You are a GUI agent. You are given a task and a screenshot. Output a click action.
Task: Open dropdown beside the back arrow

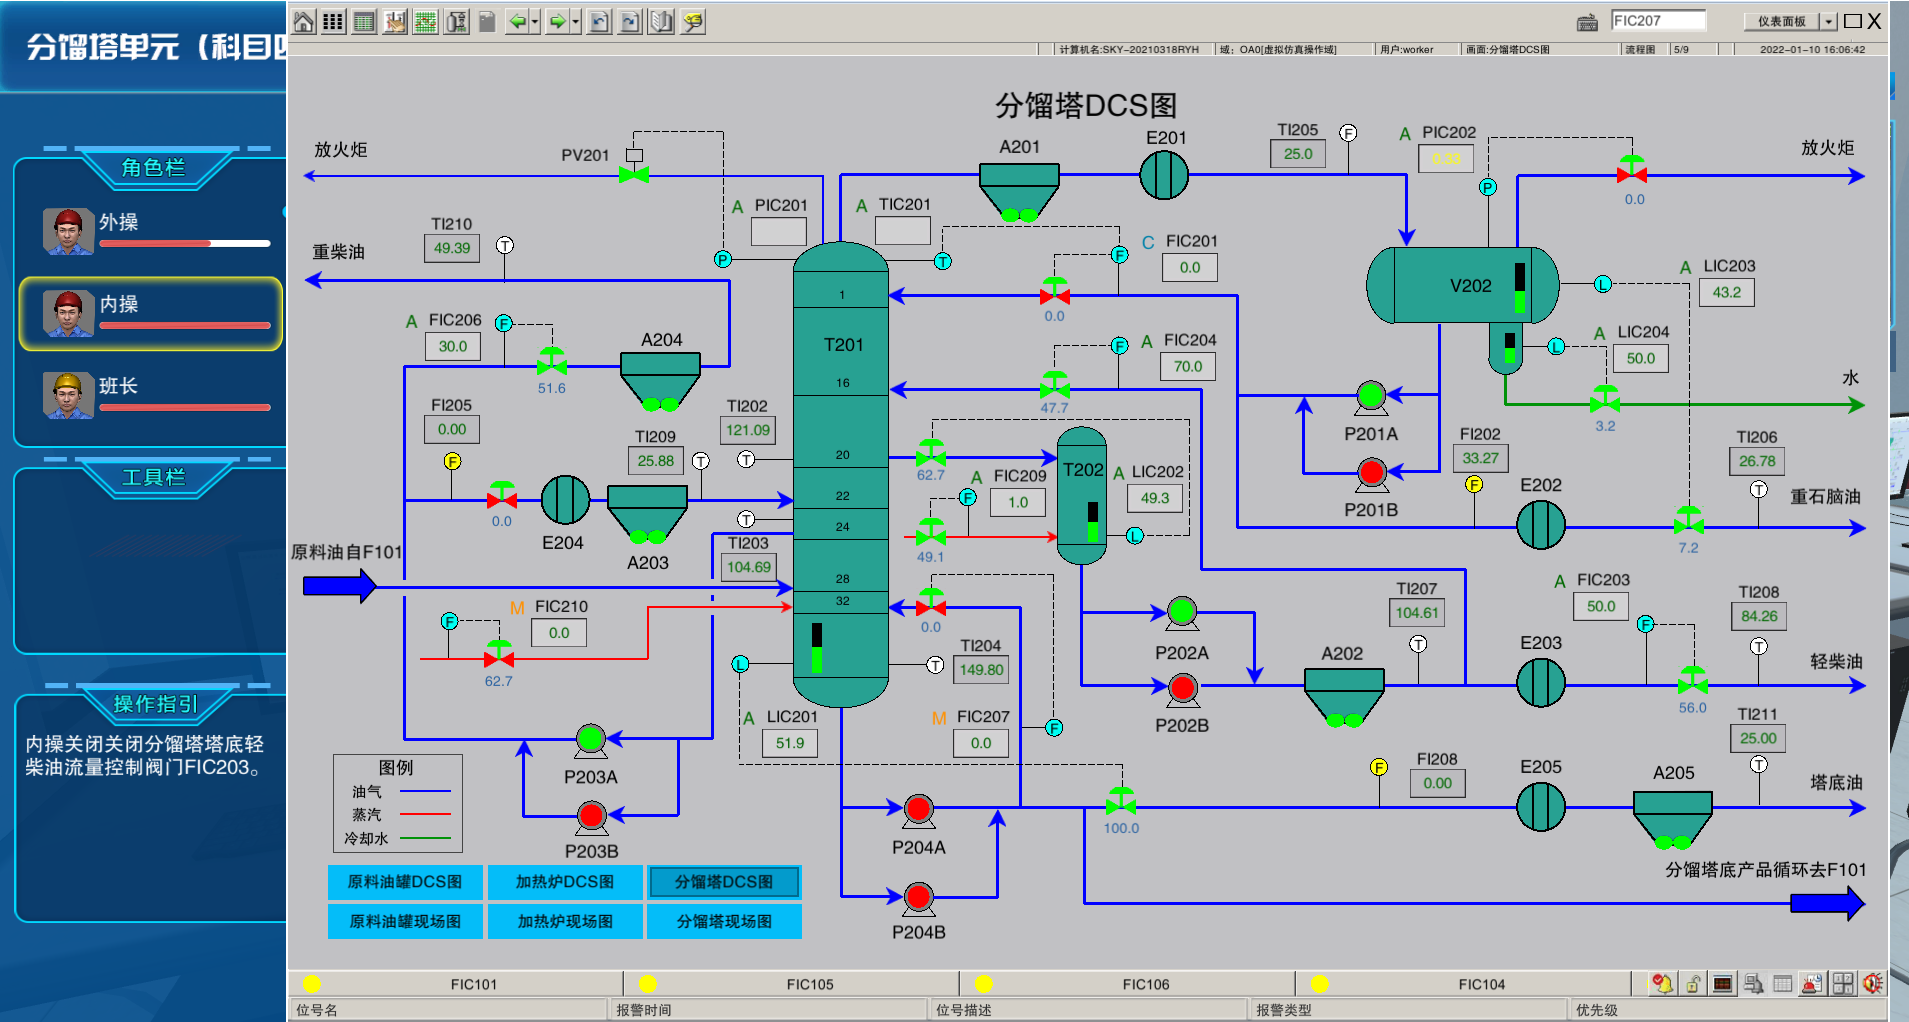(535, 21)
